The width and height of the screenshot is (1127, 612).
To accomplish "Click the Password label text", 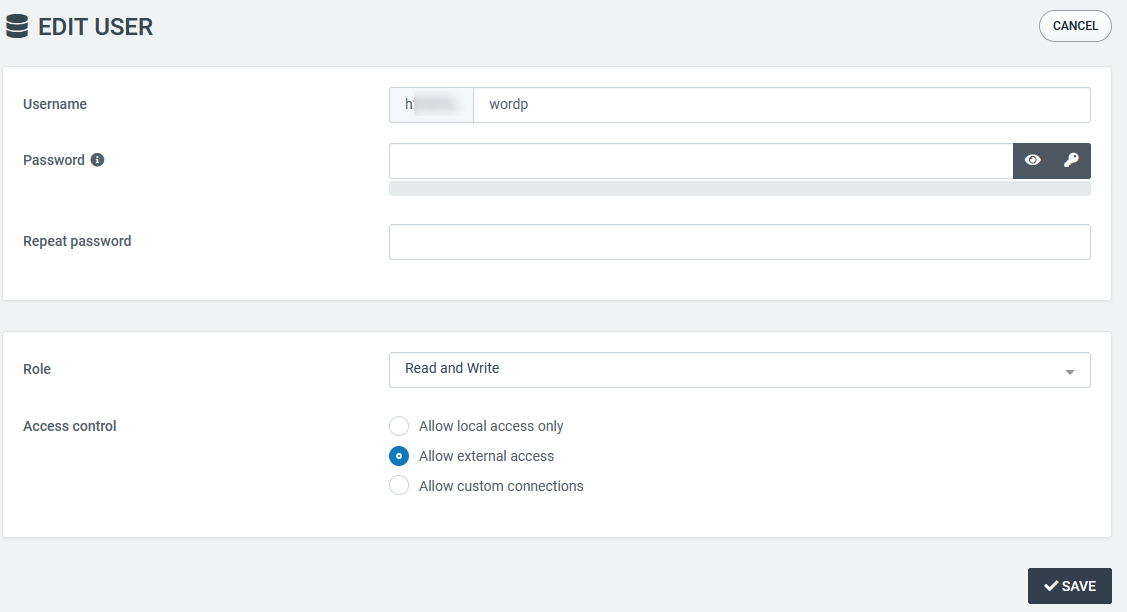I will click(x=54, y=160).
